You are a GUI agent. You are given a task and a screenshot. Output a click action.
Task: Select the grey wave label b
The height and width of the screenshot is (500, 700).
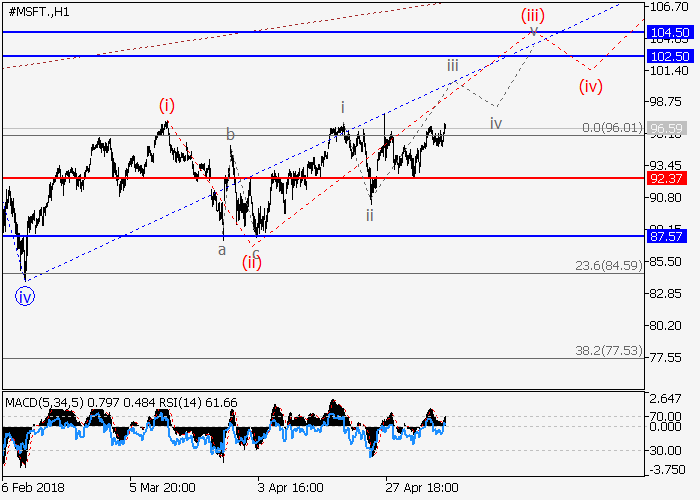point(230,134)
